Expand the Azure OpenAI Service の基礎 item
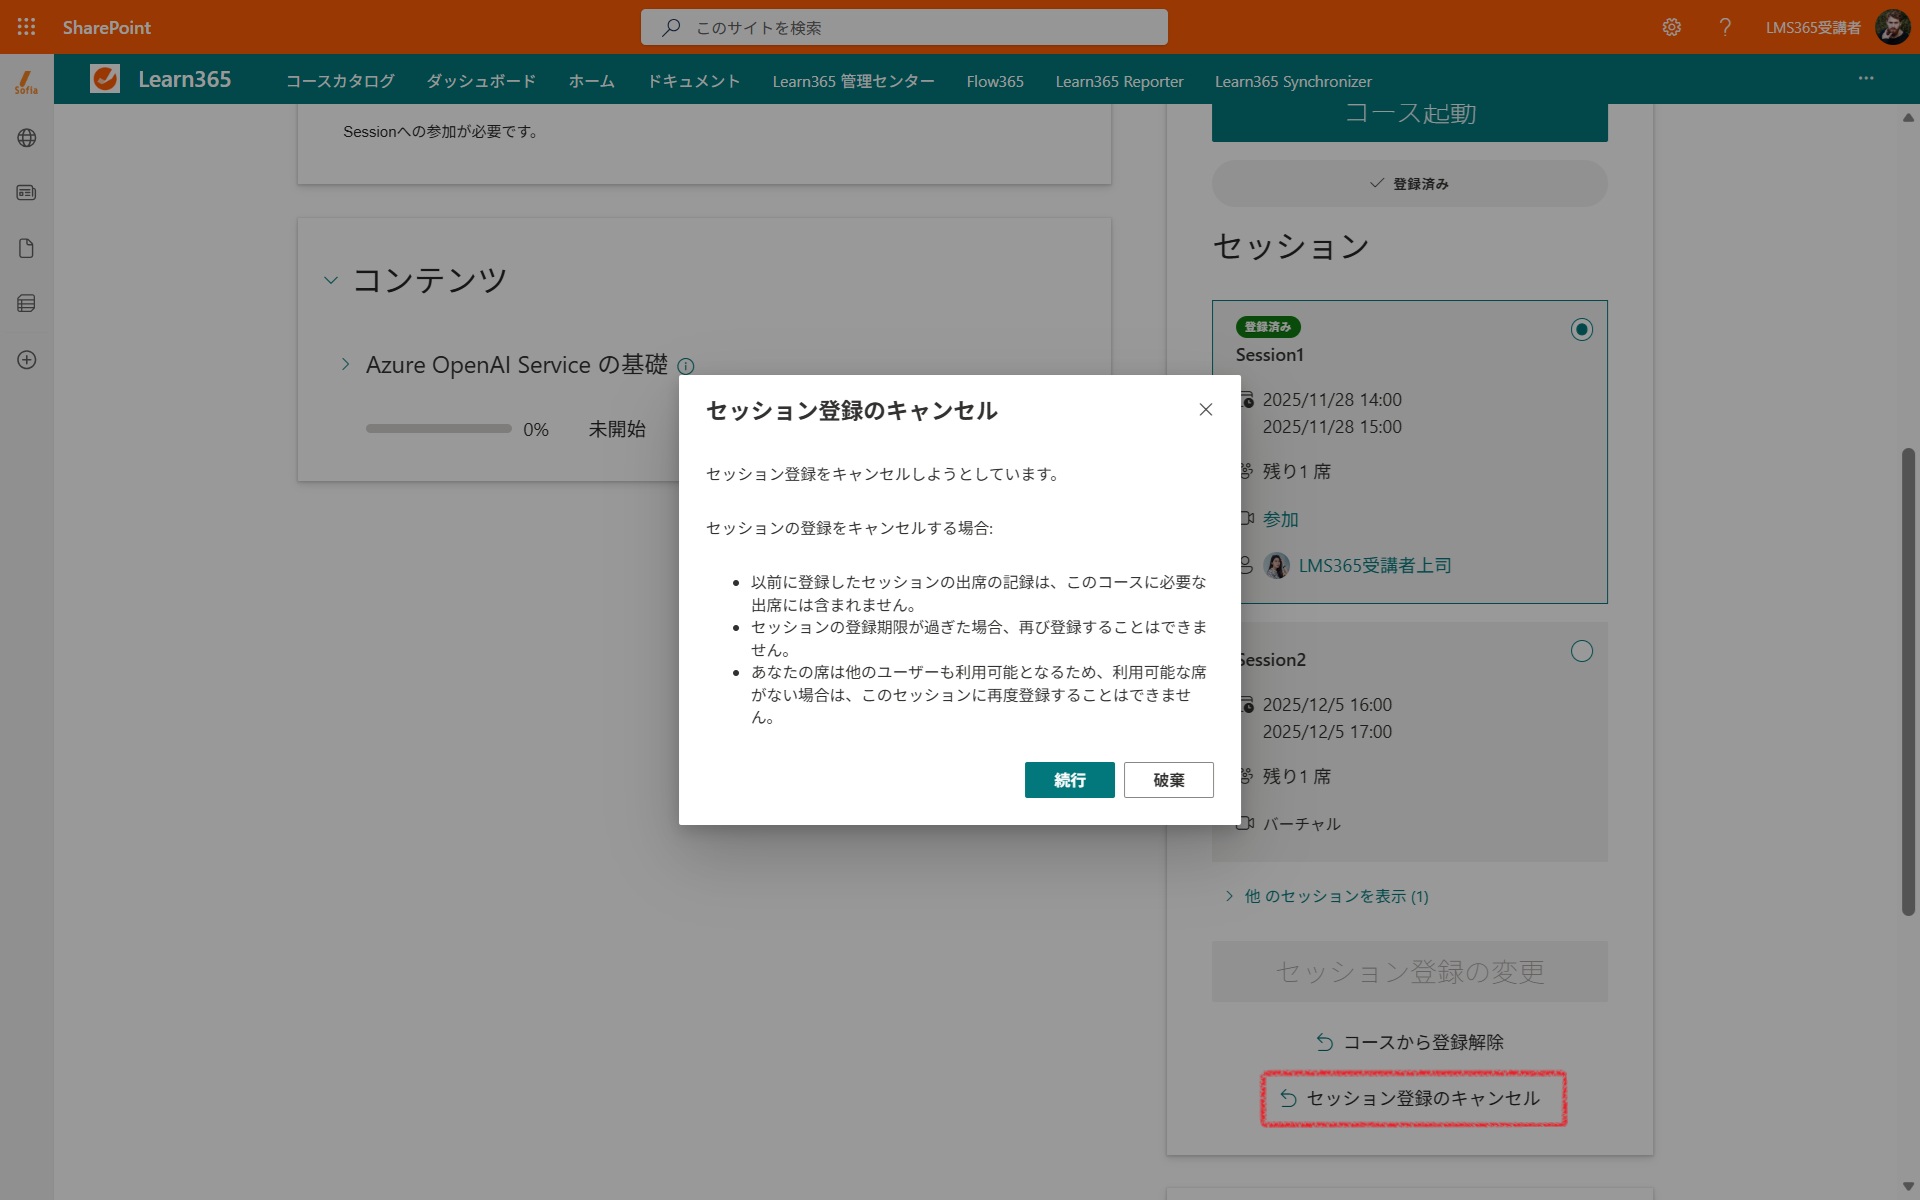 [346, 364]
